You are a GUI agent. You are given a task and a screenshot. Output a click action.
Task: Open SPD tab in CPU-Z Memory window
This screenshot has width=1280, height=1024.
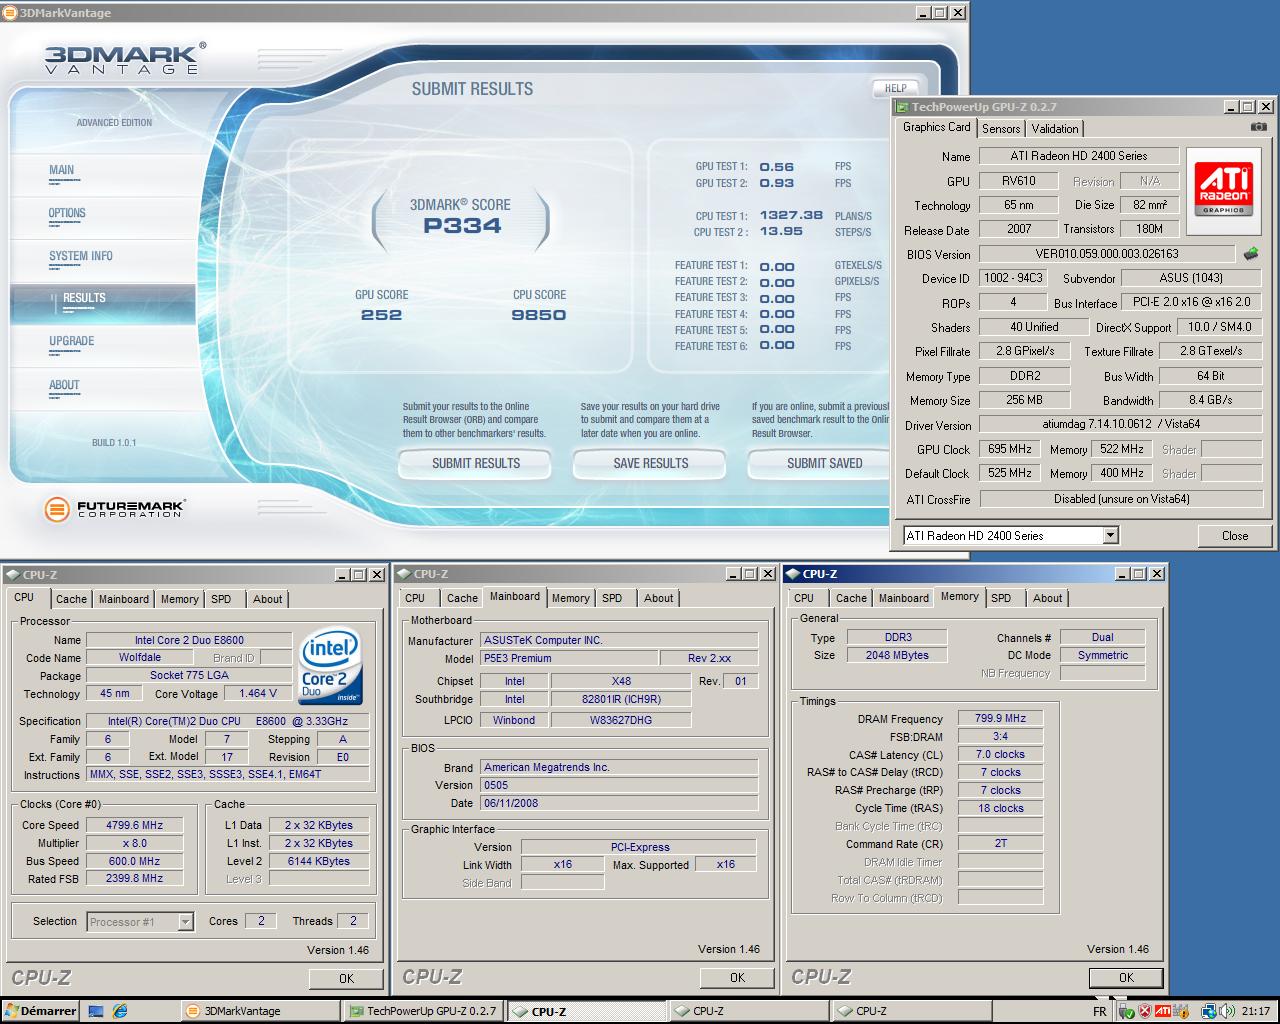[x=1001, y=598]
